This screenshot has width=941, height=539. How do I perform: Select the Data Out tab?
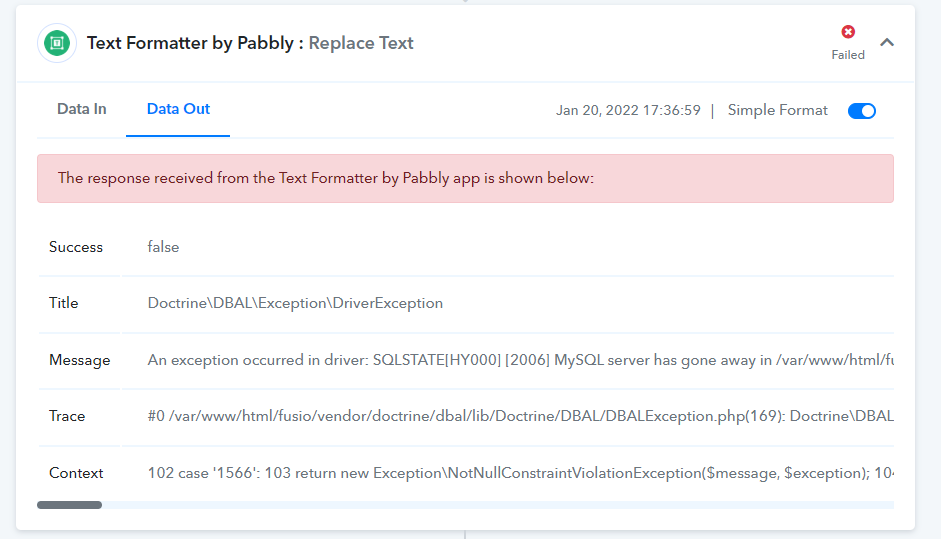tap(178, 109)
